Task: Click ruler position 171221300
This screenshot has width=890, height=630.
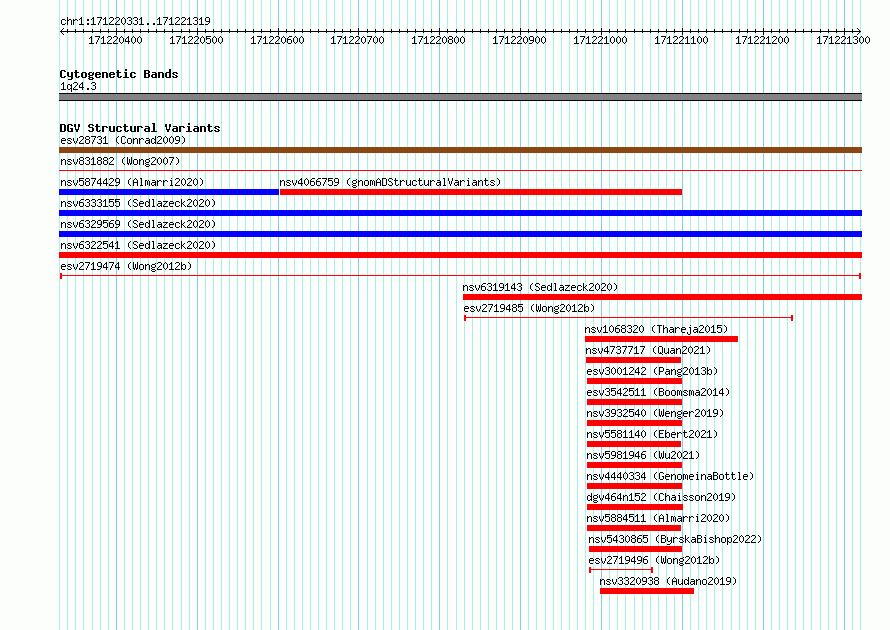Action: pyautogui.click(x=843, y=40)
